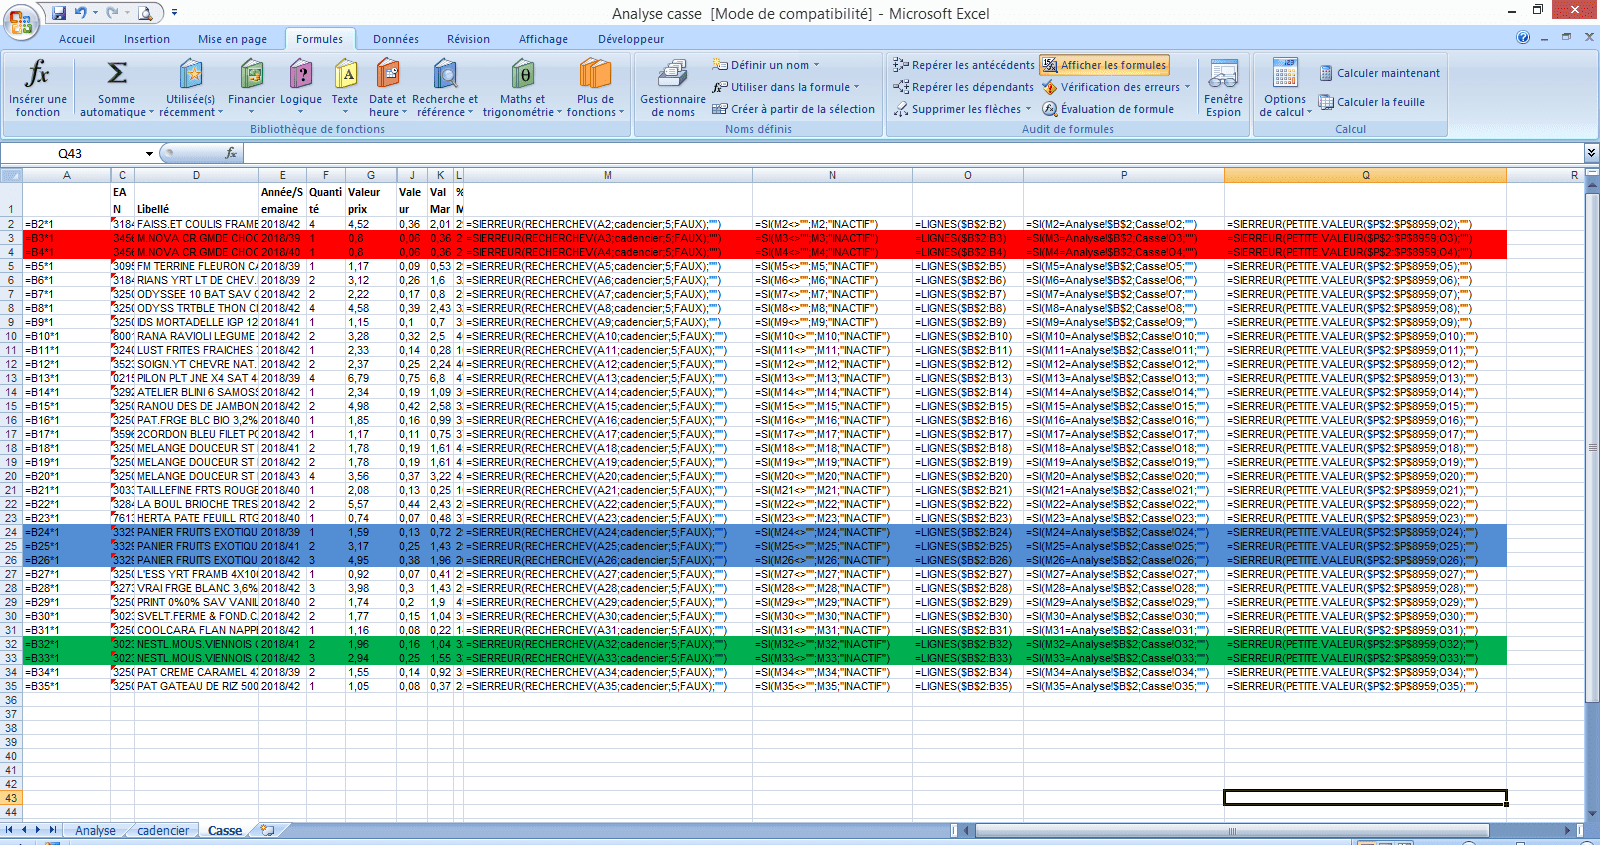1600x845 pixels.
Task: Toggle Afficher les formules off
Action: tap(1104, 65)
